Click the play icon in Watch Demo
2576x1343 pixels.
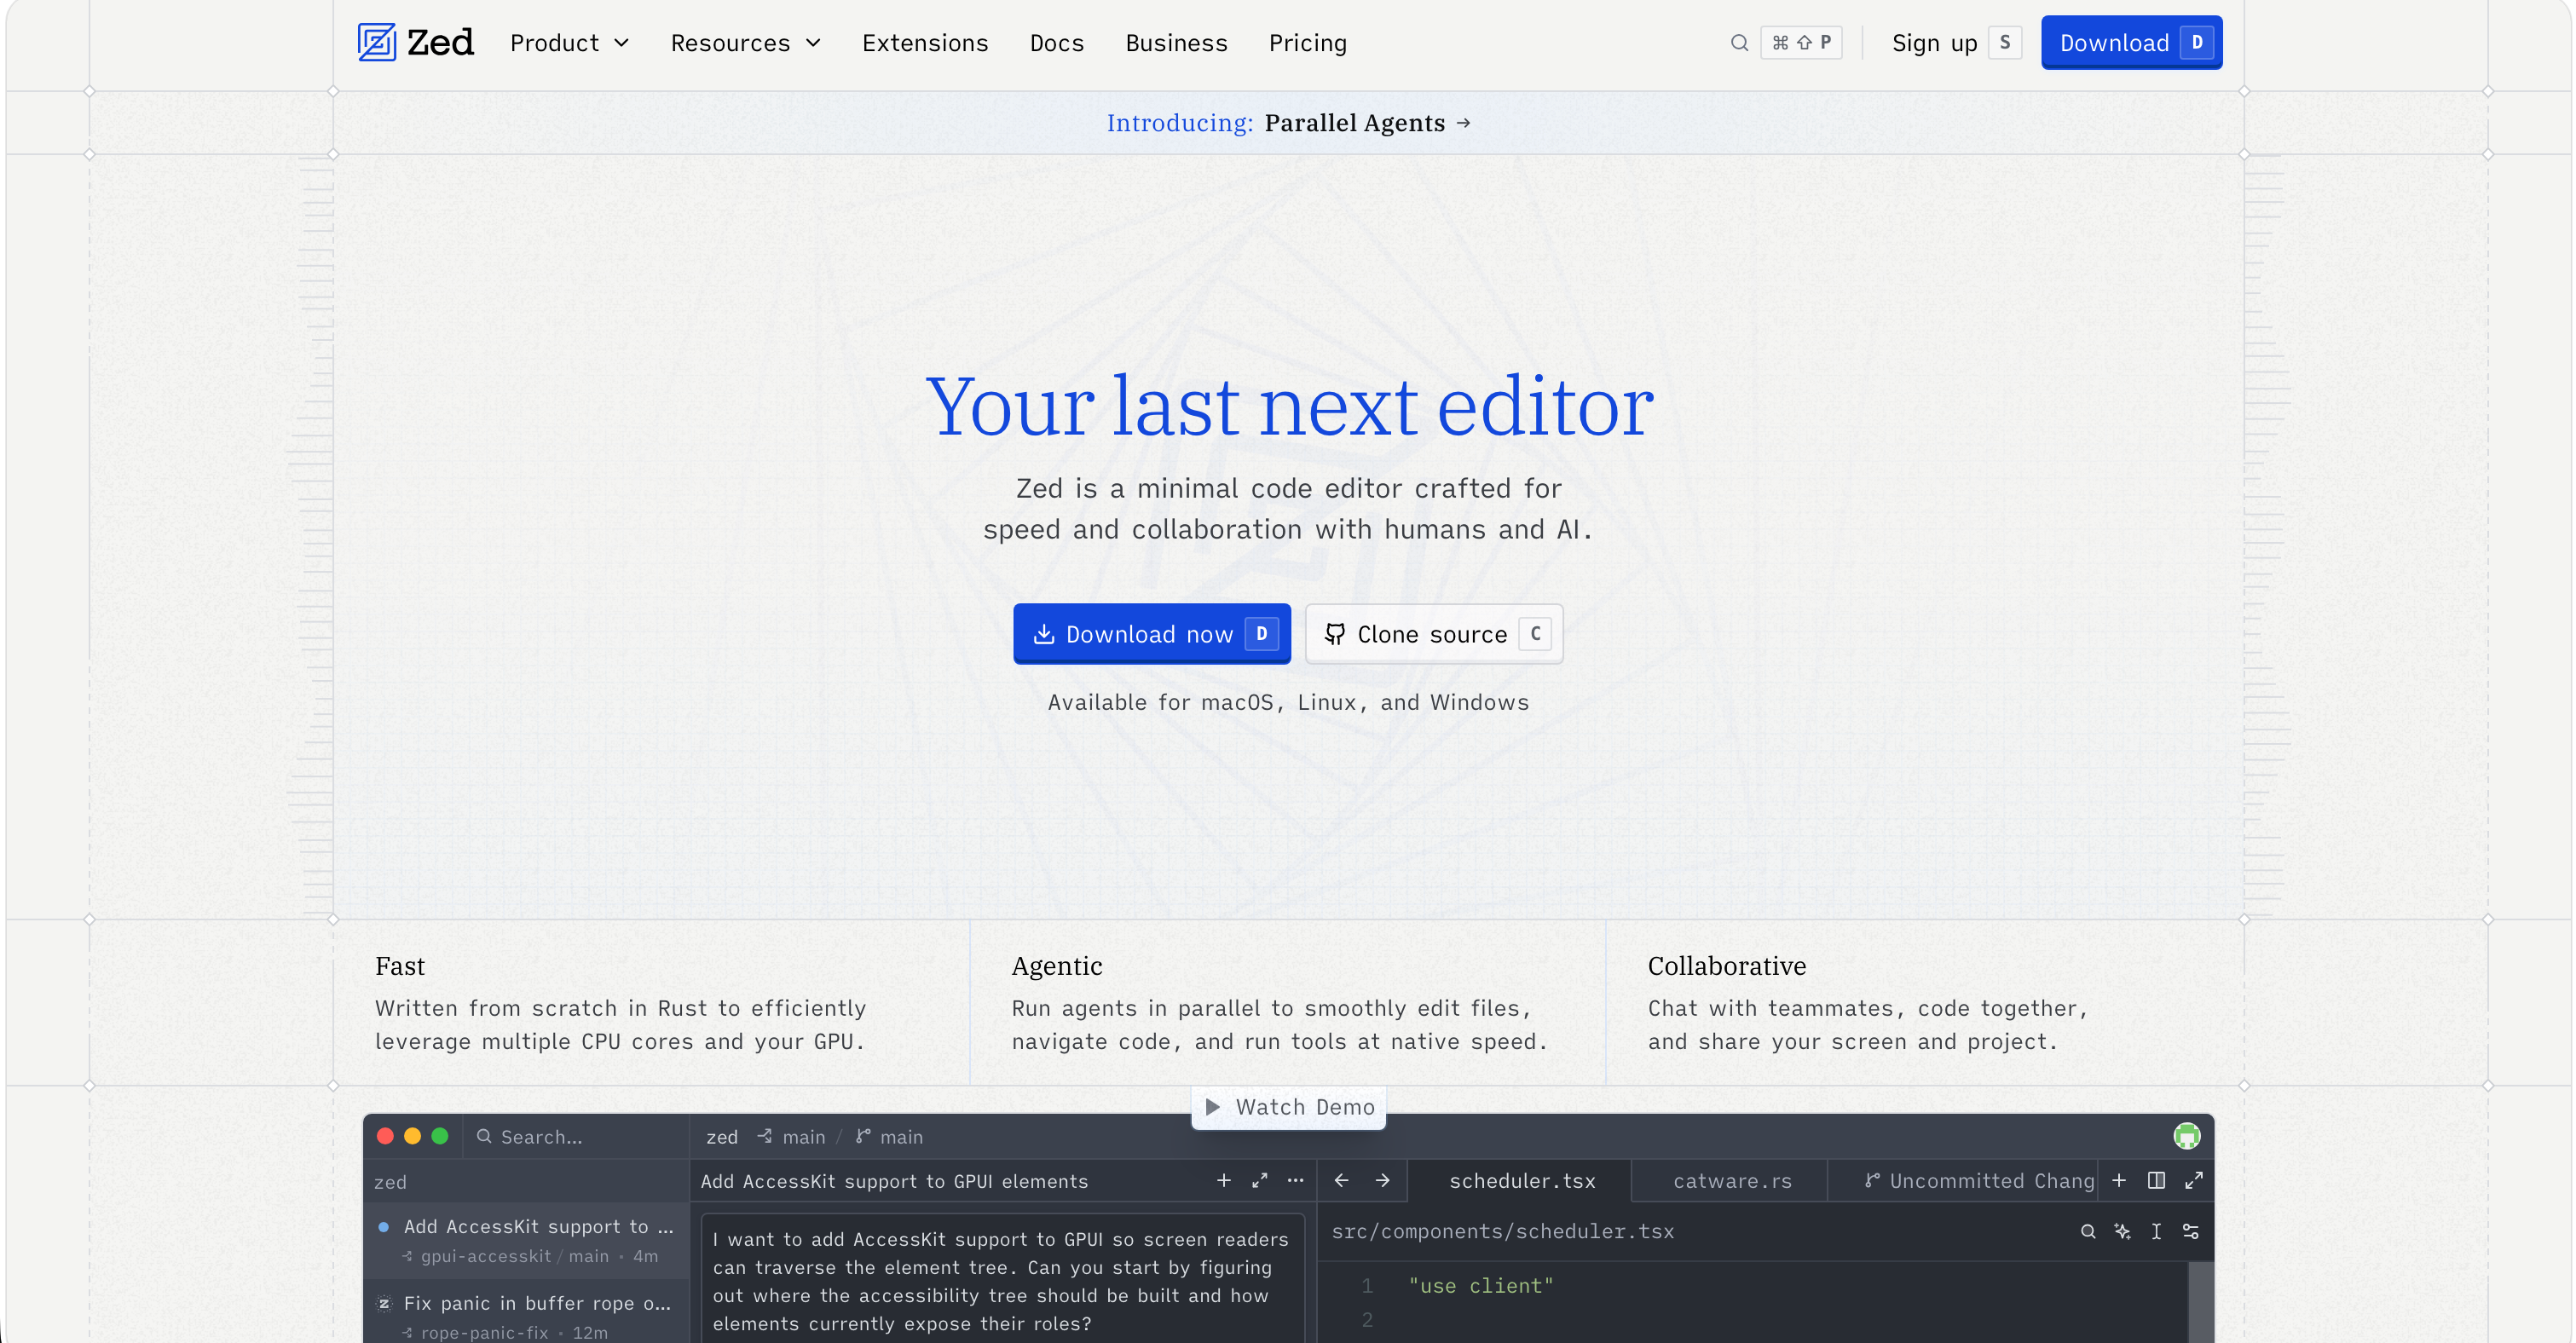point(1212,1107)
